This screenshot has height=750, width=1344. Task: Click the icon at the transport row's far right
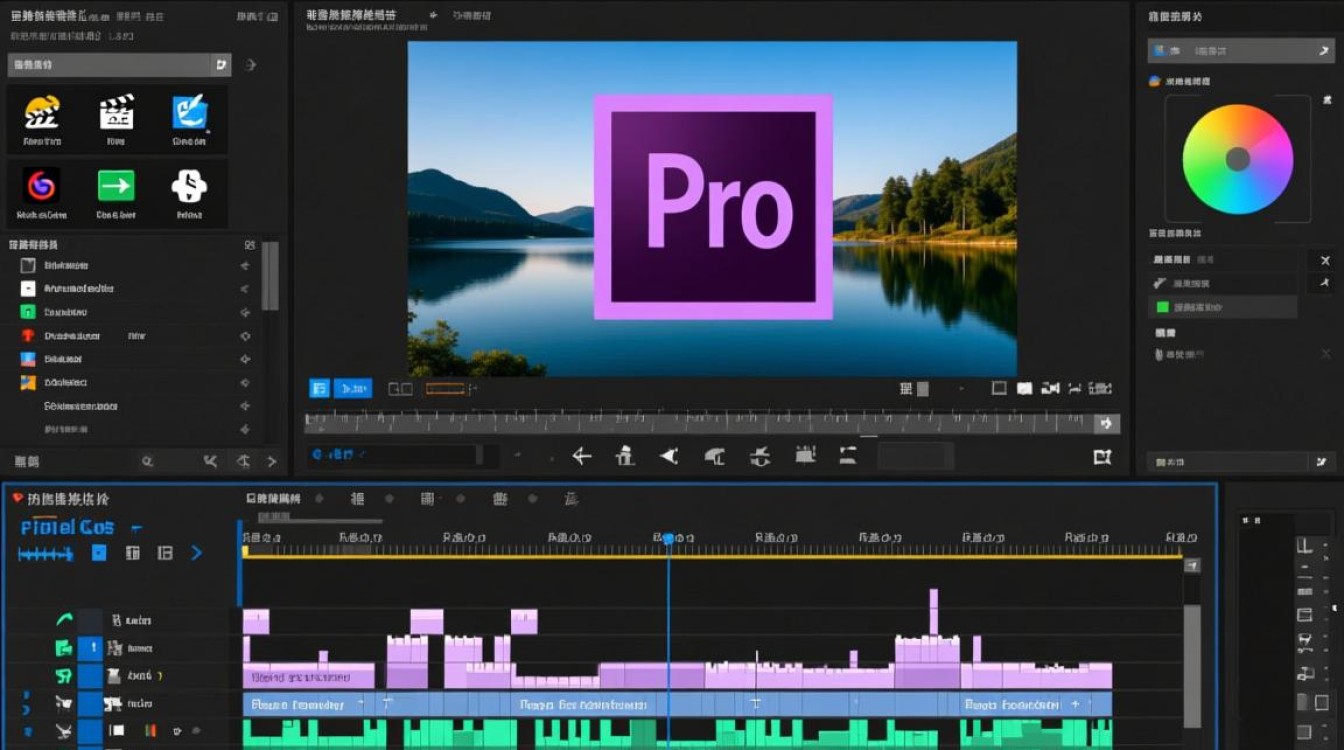(x=1102, y=456)
